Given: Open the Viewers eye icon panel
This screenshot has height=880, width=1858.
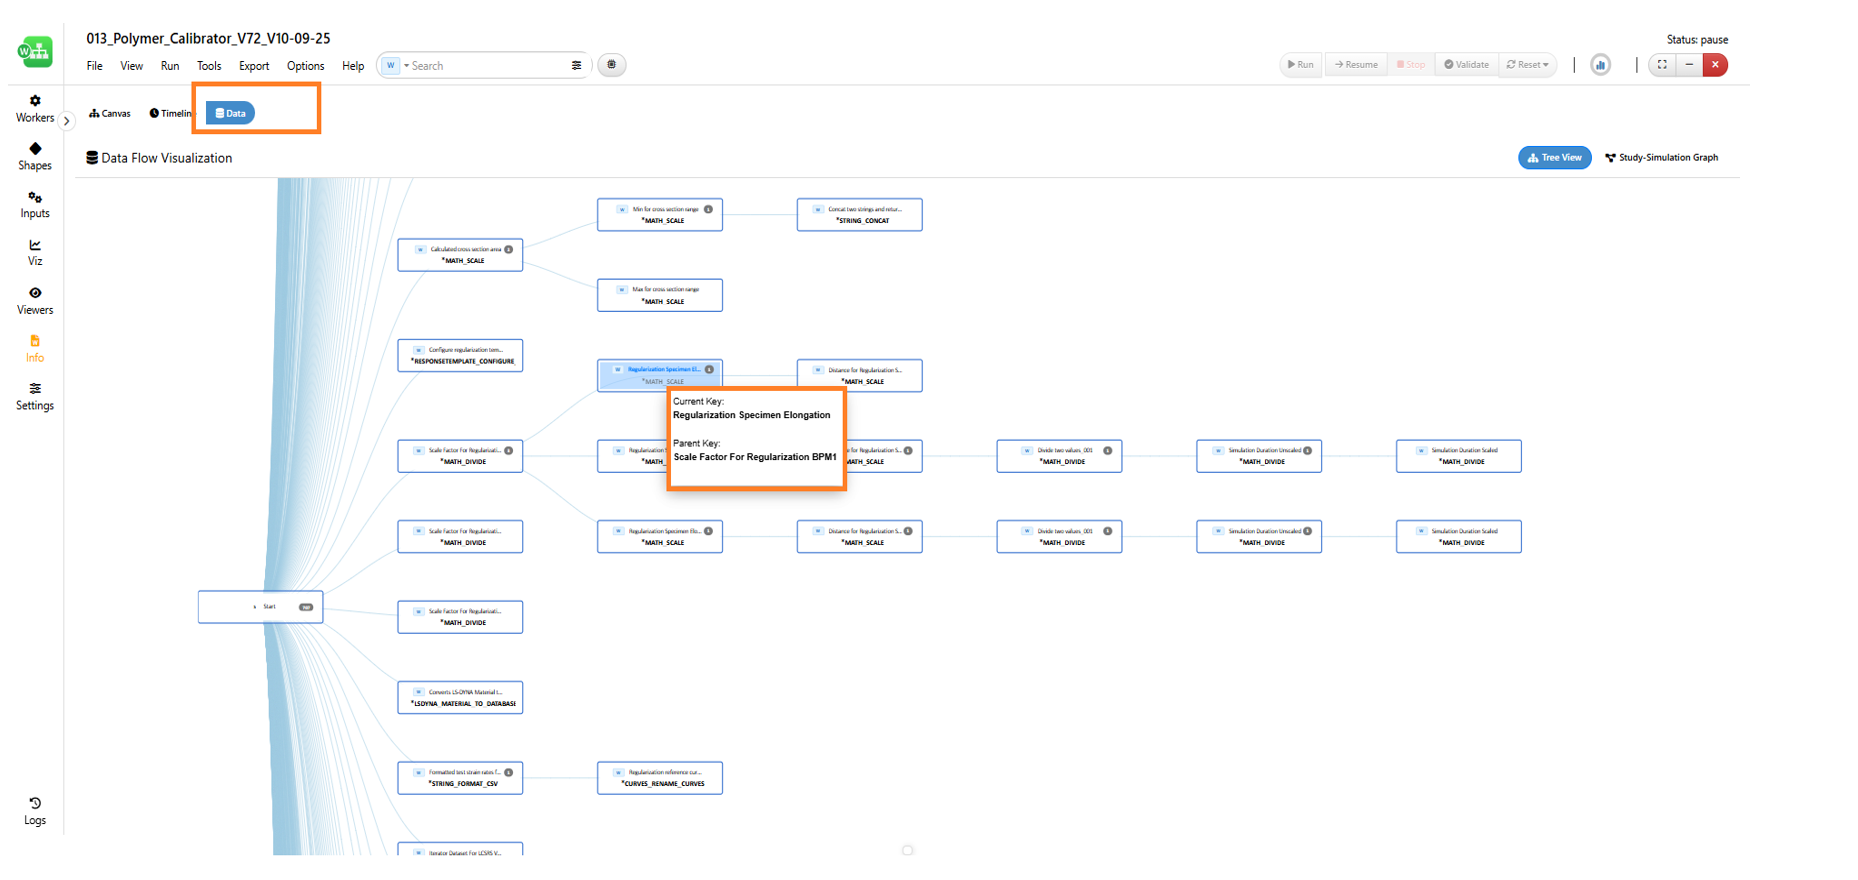Looking at the screenshot, I should point(35,301).
